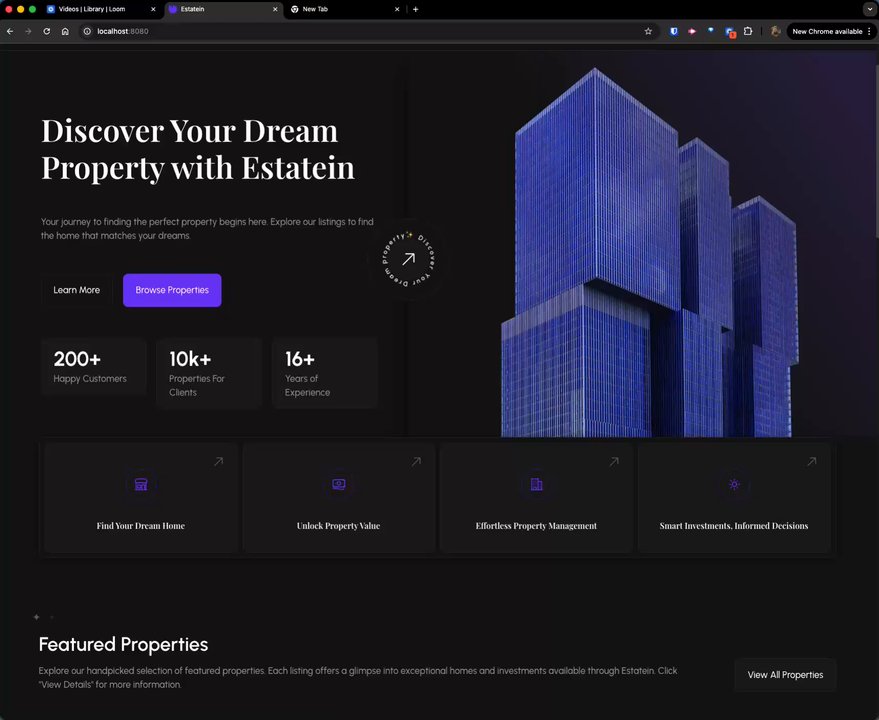Reload the localhost page
879x720 pixels.
point(47,31)
